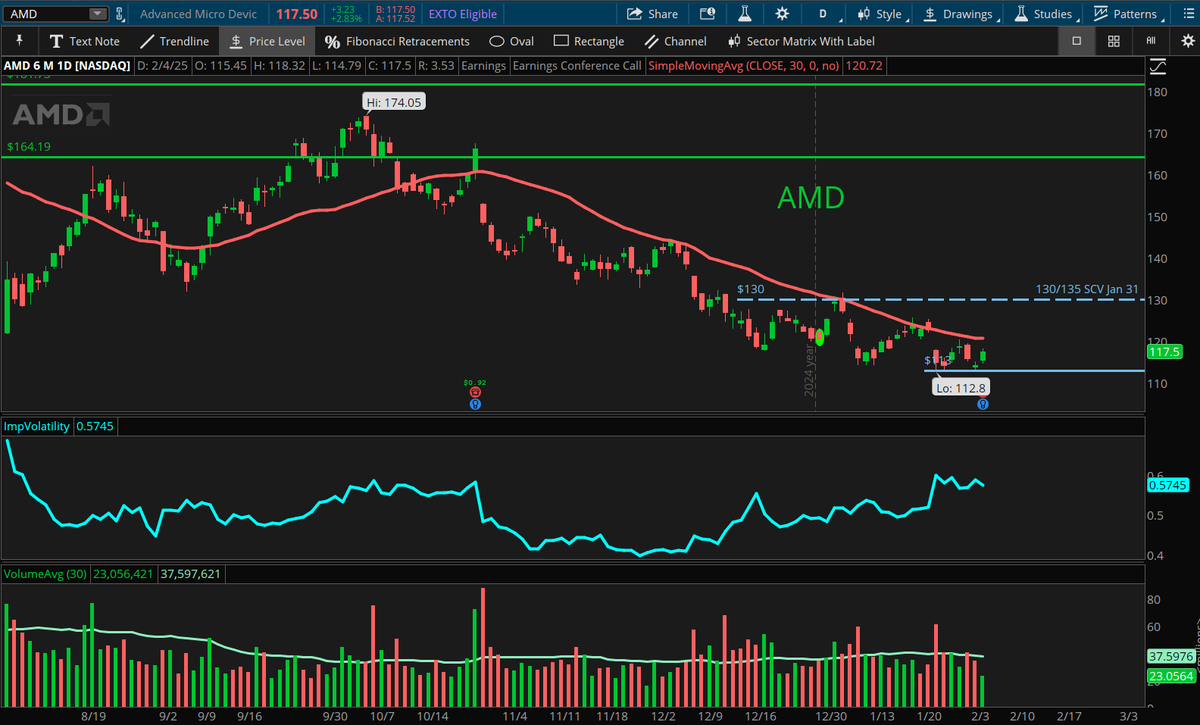Click the Earnings study label

click(482, 66)
